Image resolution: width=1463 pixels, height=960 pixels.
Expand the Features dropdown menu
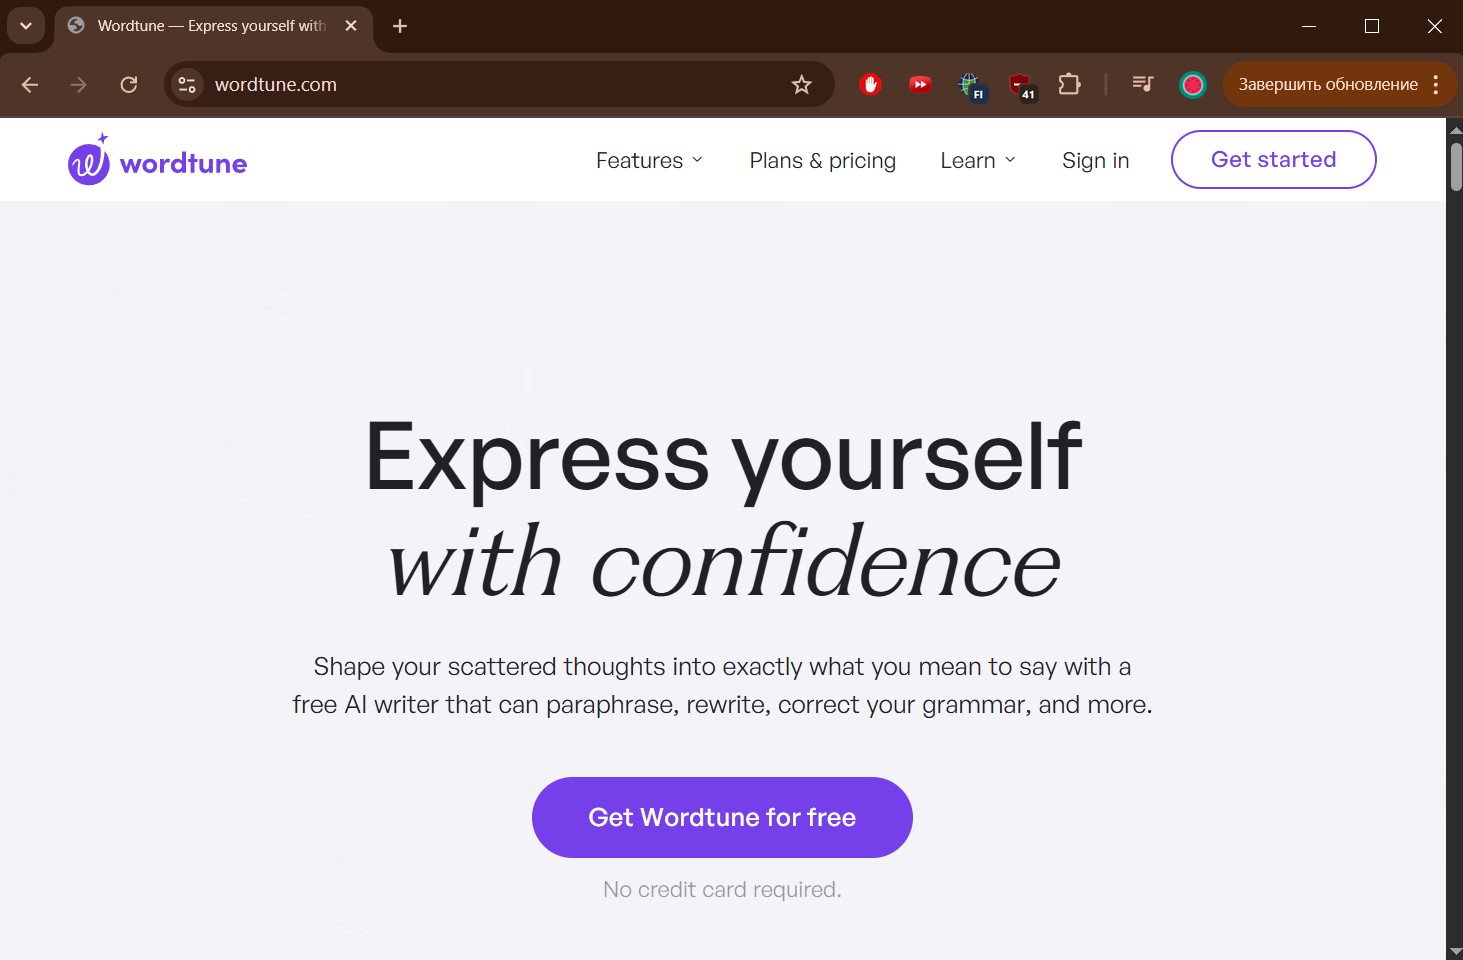point(649,161)
